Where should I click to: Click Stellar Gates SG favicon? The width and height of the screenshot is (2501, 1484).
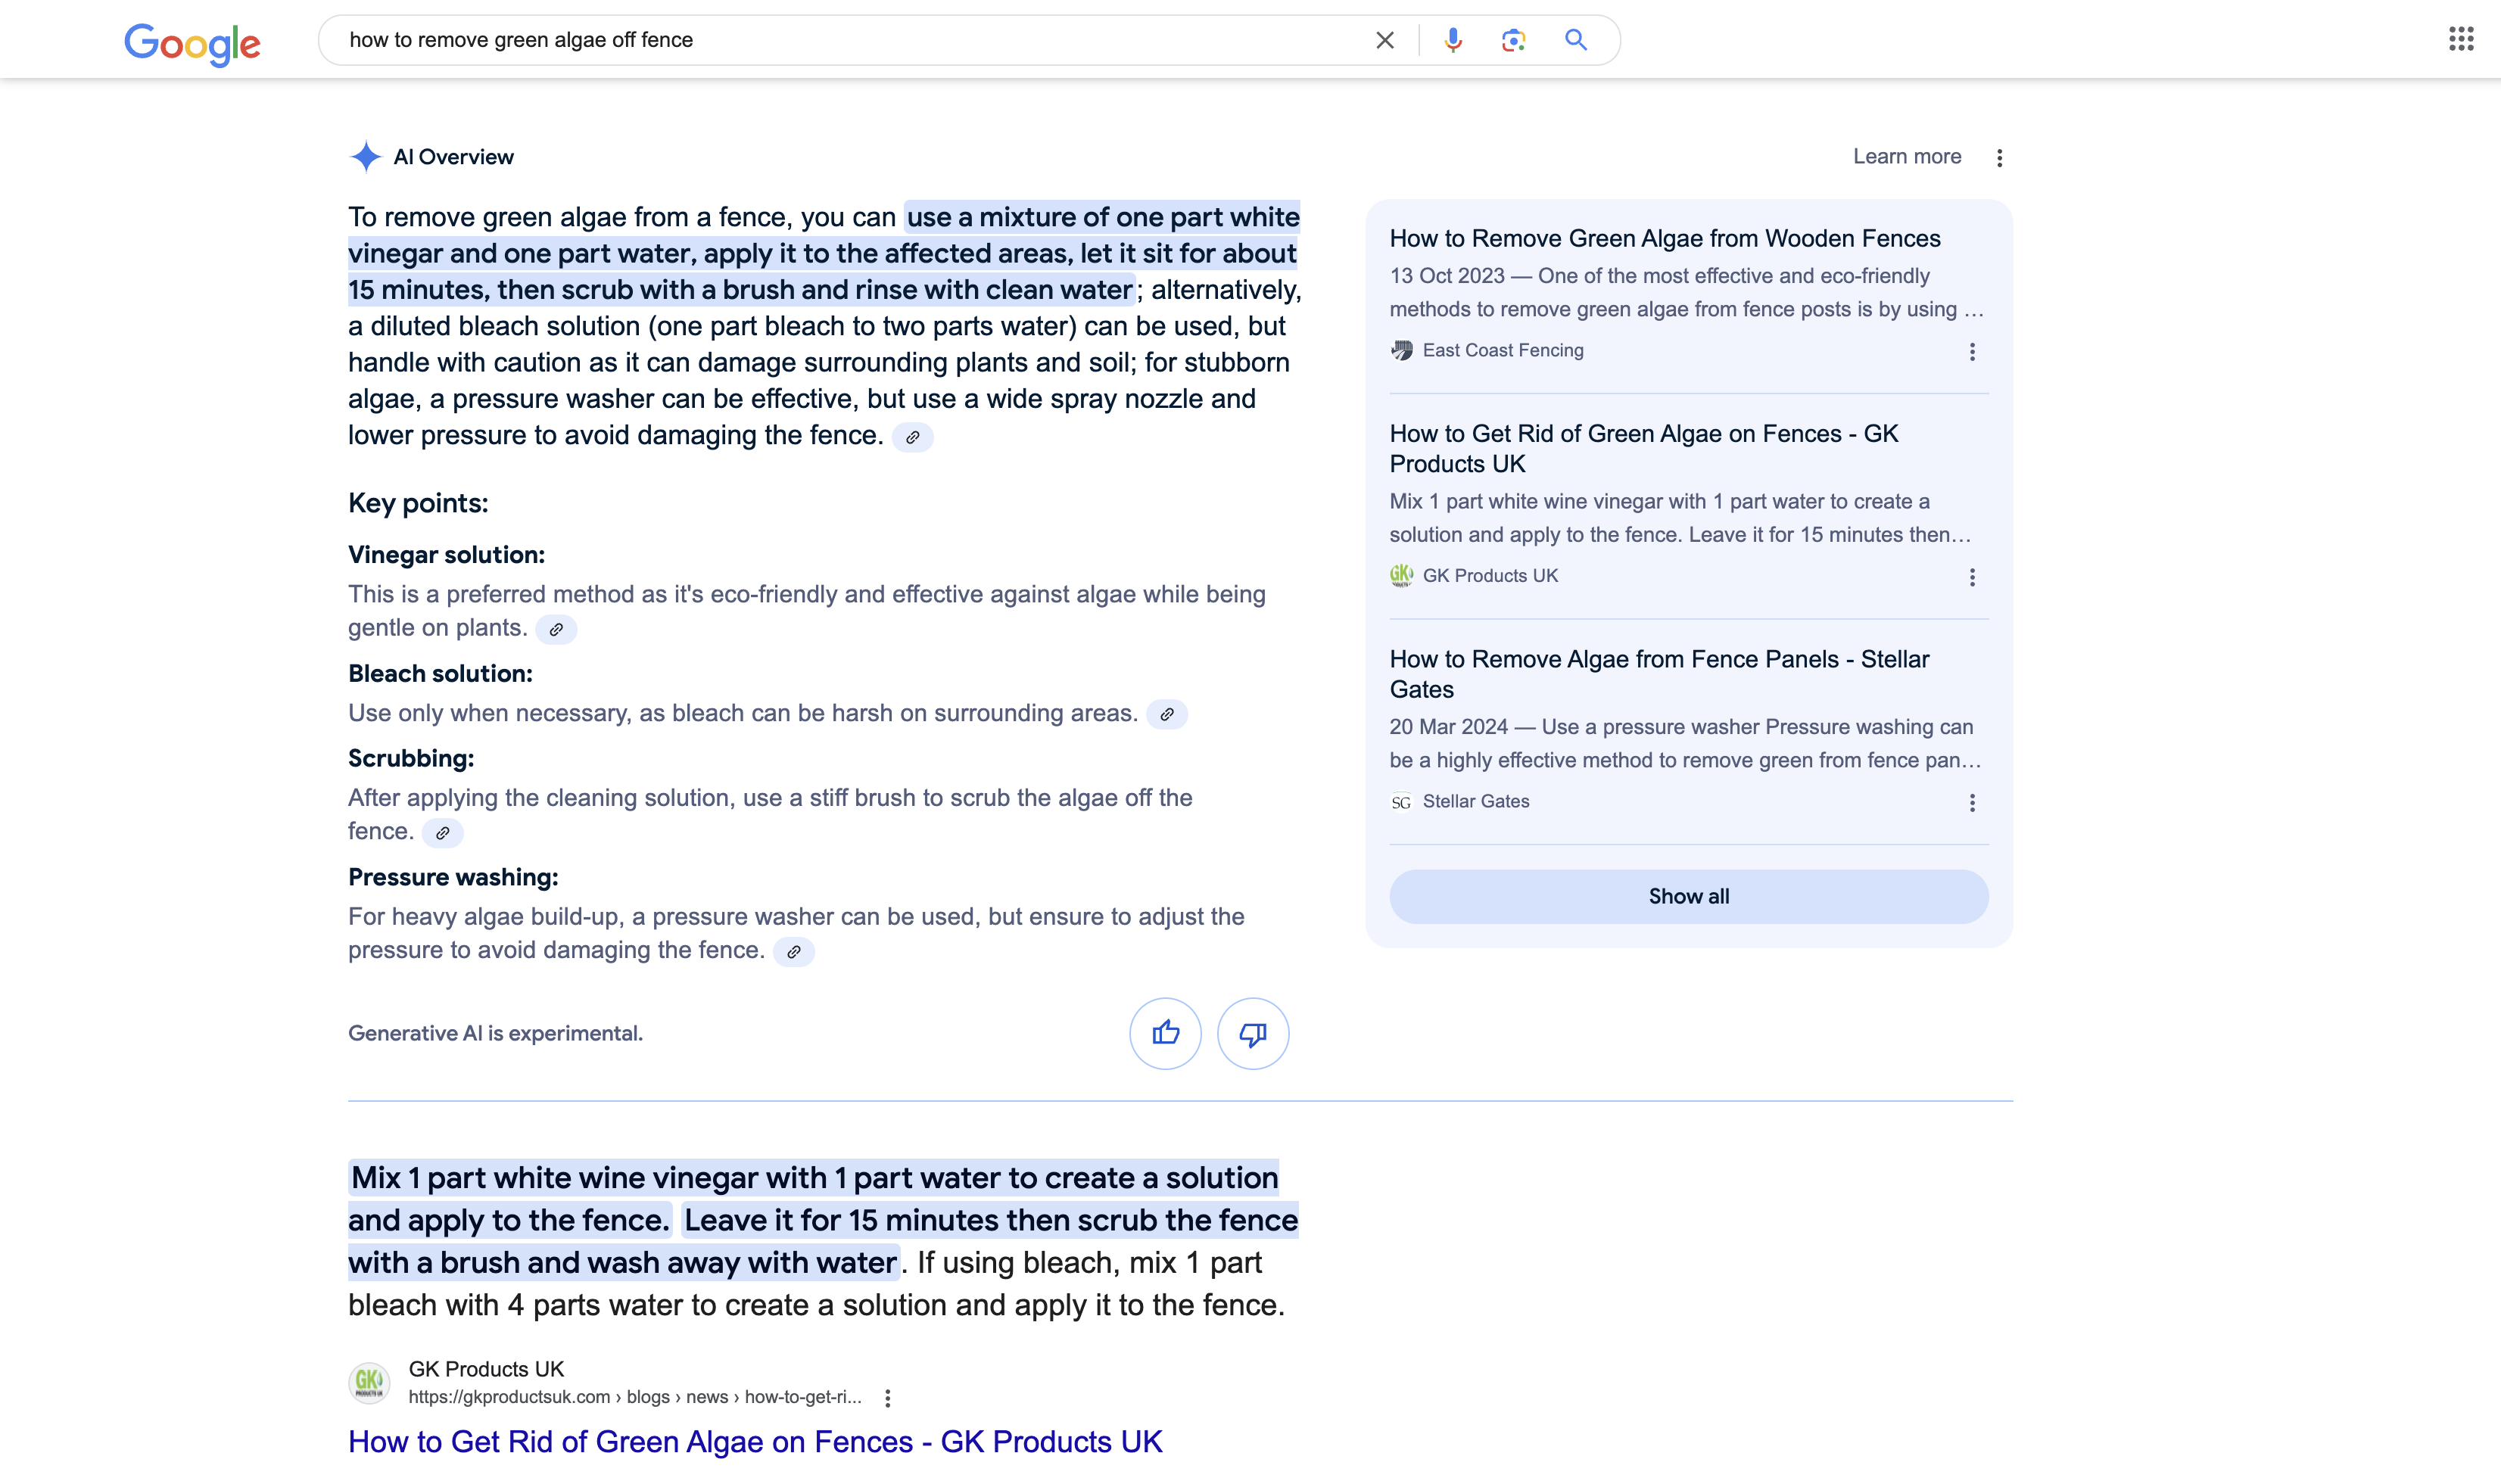(x=1401, y=801)
